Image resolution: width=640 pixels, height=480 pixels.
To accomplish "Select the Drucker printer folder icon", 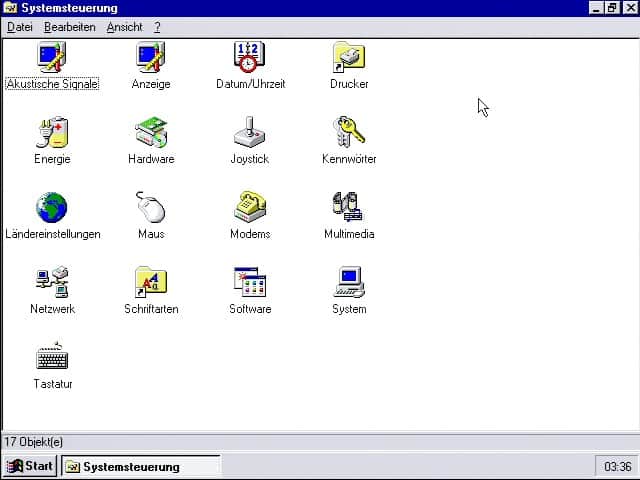I will click(x=349, y=57).
